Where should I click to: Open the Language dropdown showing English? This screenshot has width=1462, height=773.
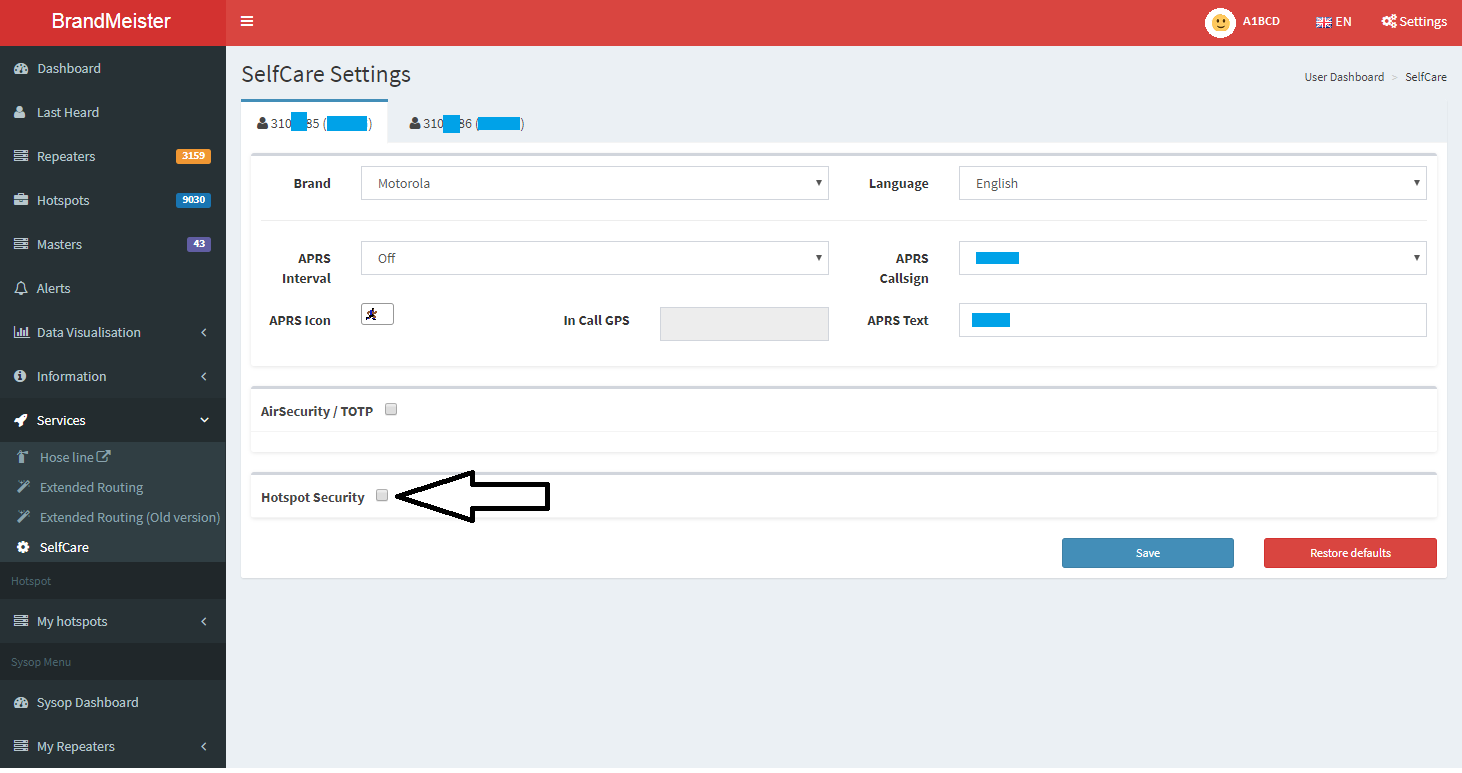1192,183
